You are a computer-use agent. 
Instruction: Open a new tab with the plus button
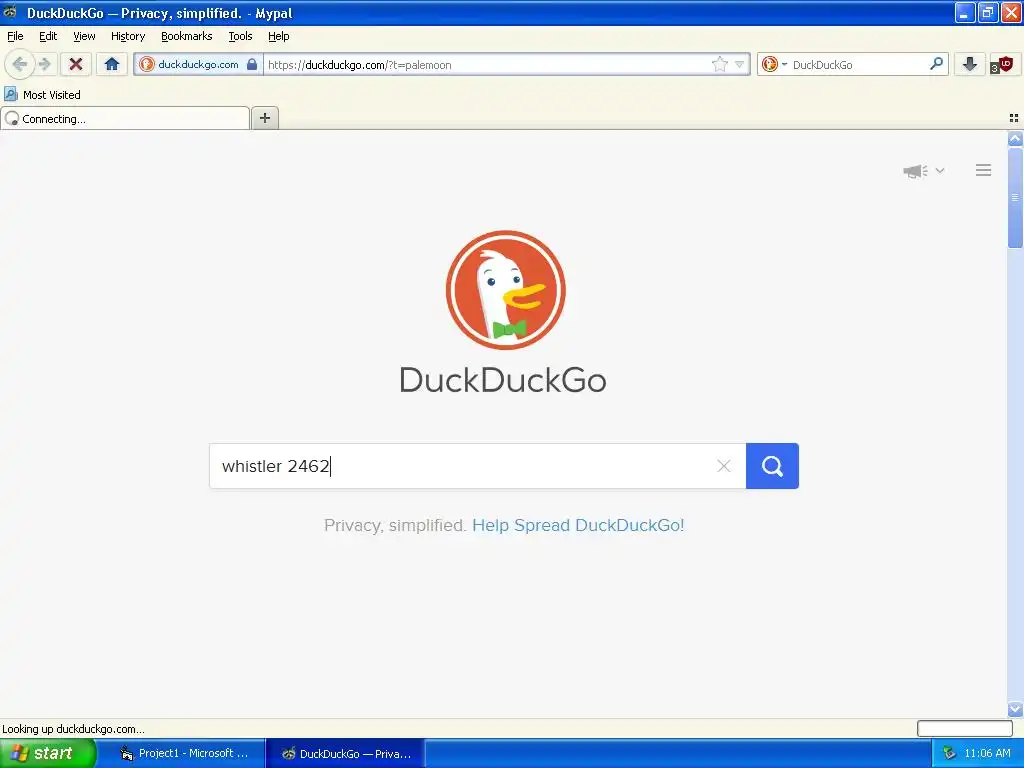[x=264, y=118]
